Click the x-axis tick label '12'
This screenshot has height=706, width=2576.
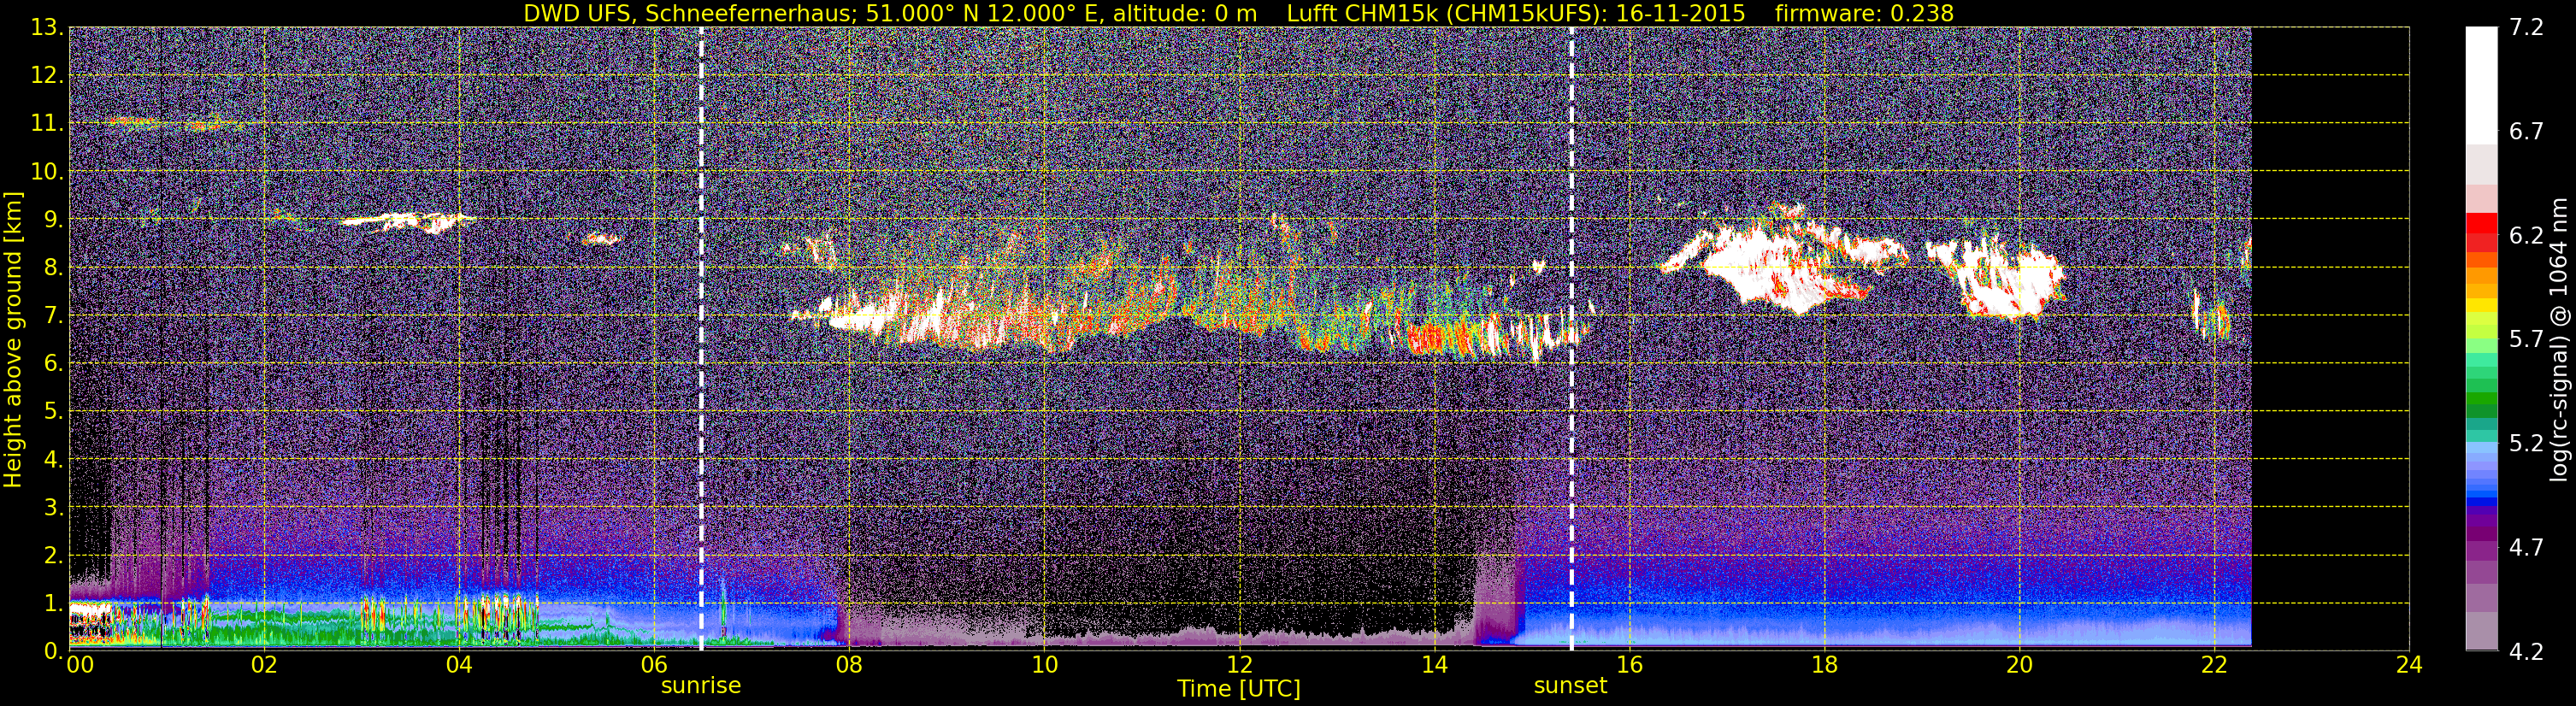pyautogui.click(x=1239, y=665)
